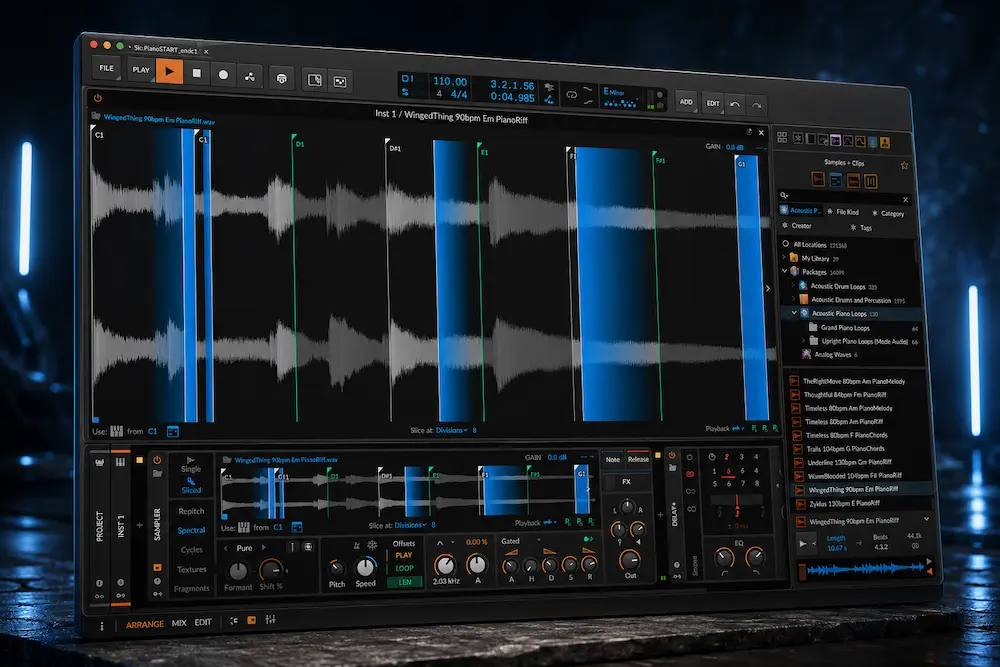This screenshot has height=667, width=1000.
Task: Click the LOOP offset button
Action: pyautogui.click(x=404, y=568)
